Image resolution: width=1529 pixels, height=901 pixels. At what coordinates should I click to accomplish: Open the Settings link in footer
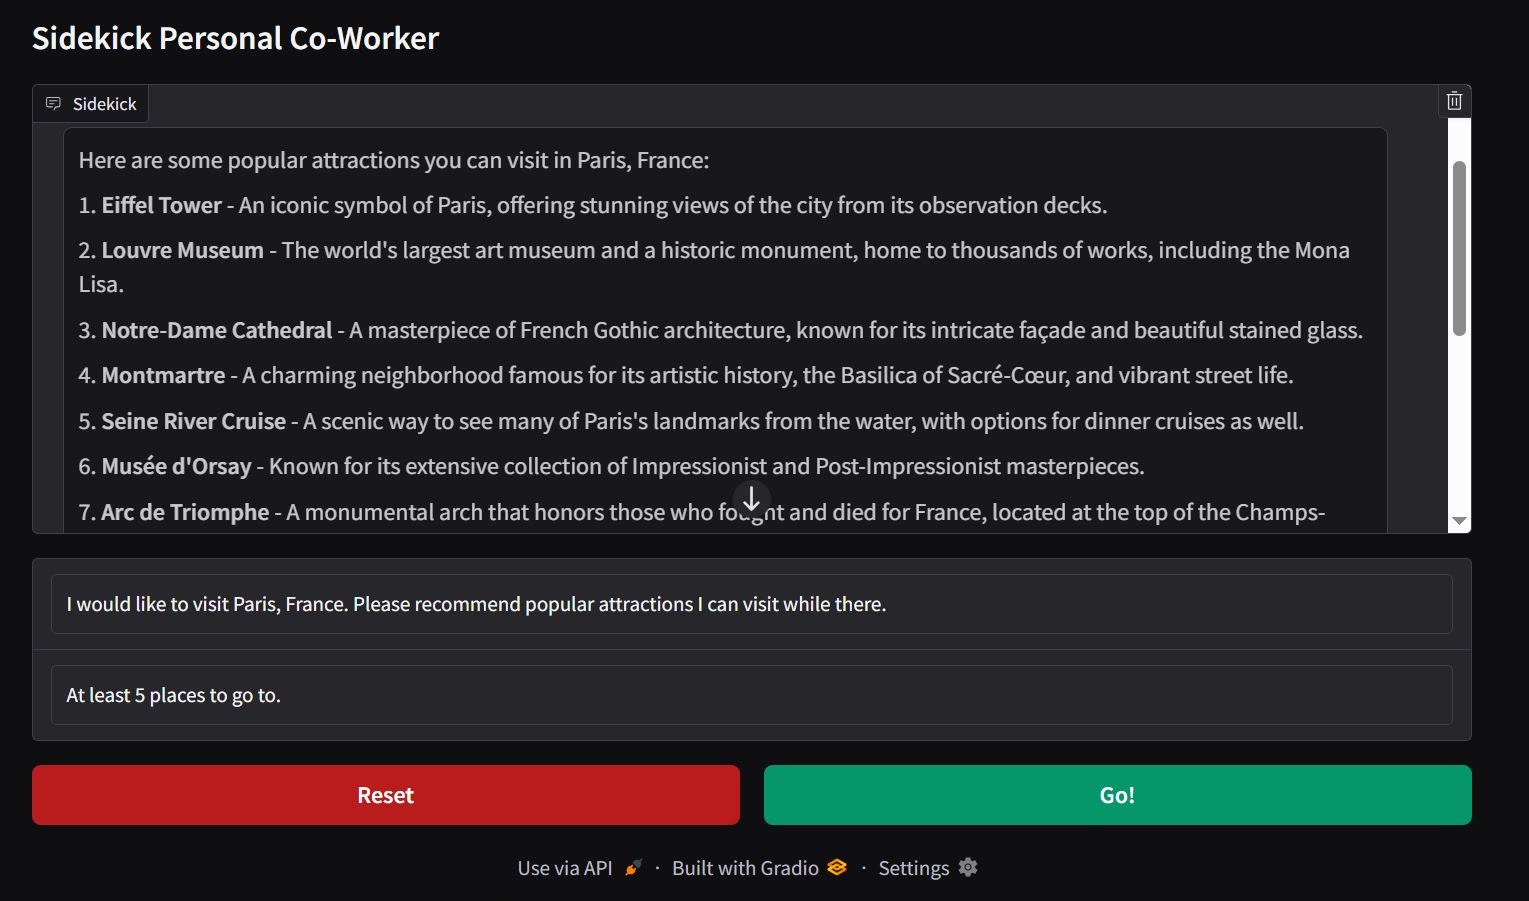tap(913, 868)
